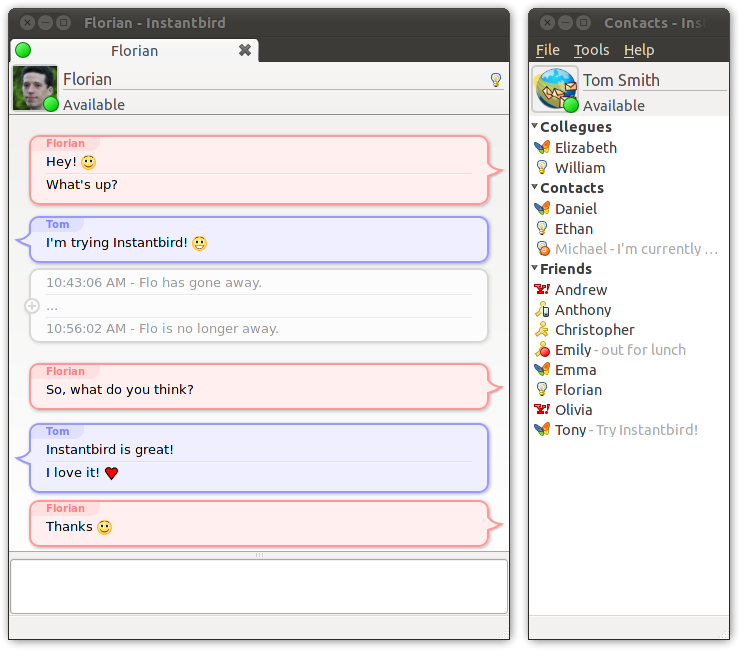Click the Available status text under Tom Smith
Screen dimensions: 740x650
[x=614, y=105]
